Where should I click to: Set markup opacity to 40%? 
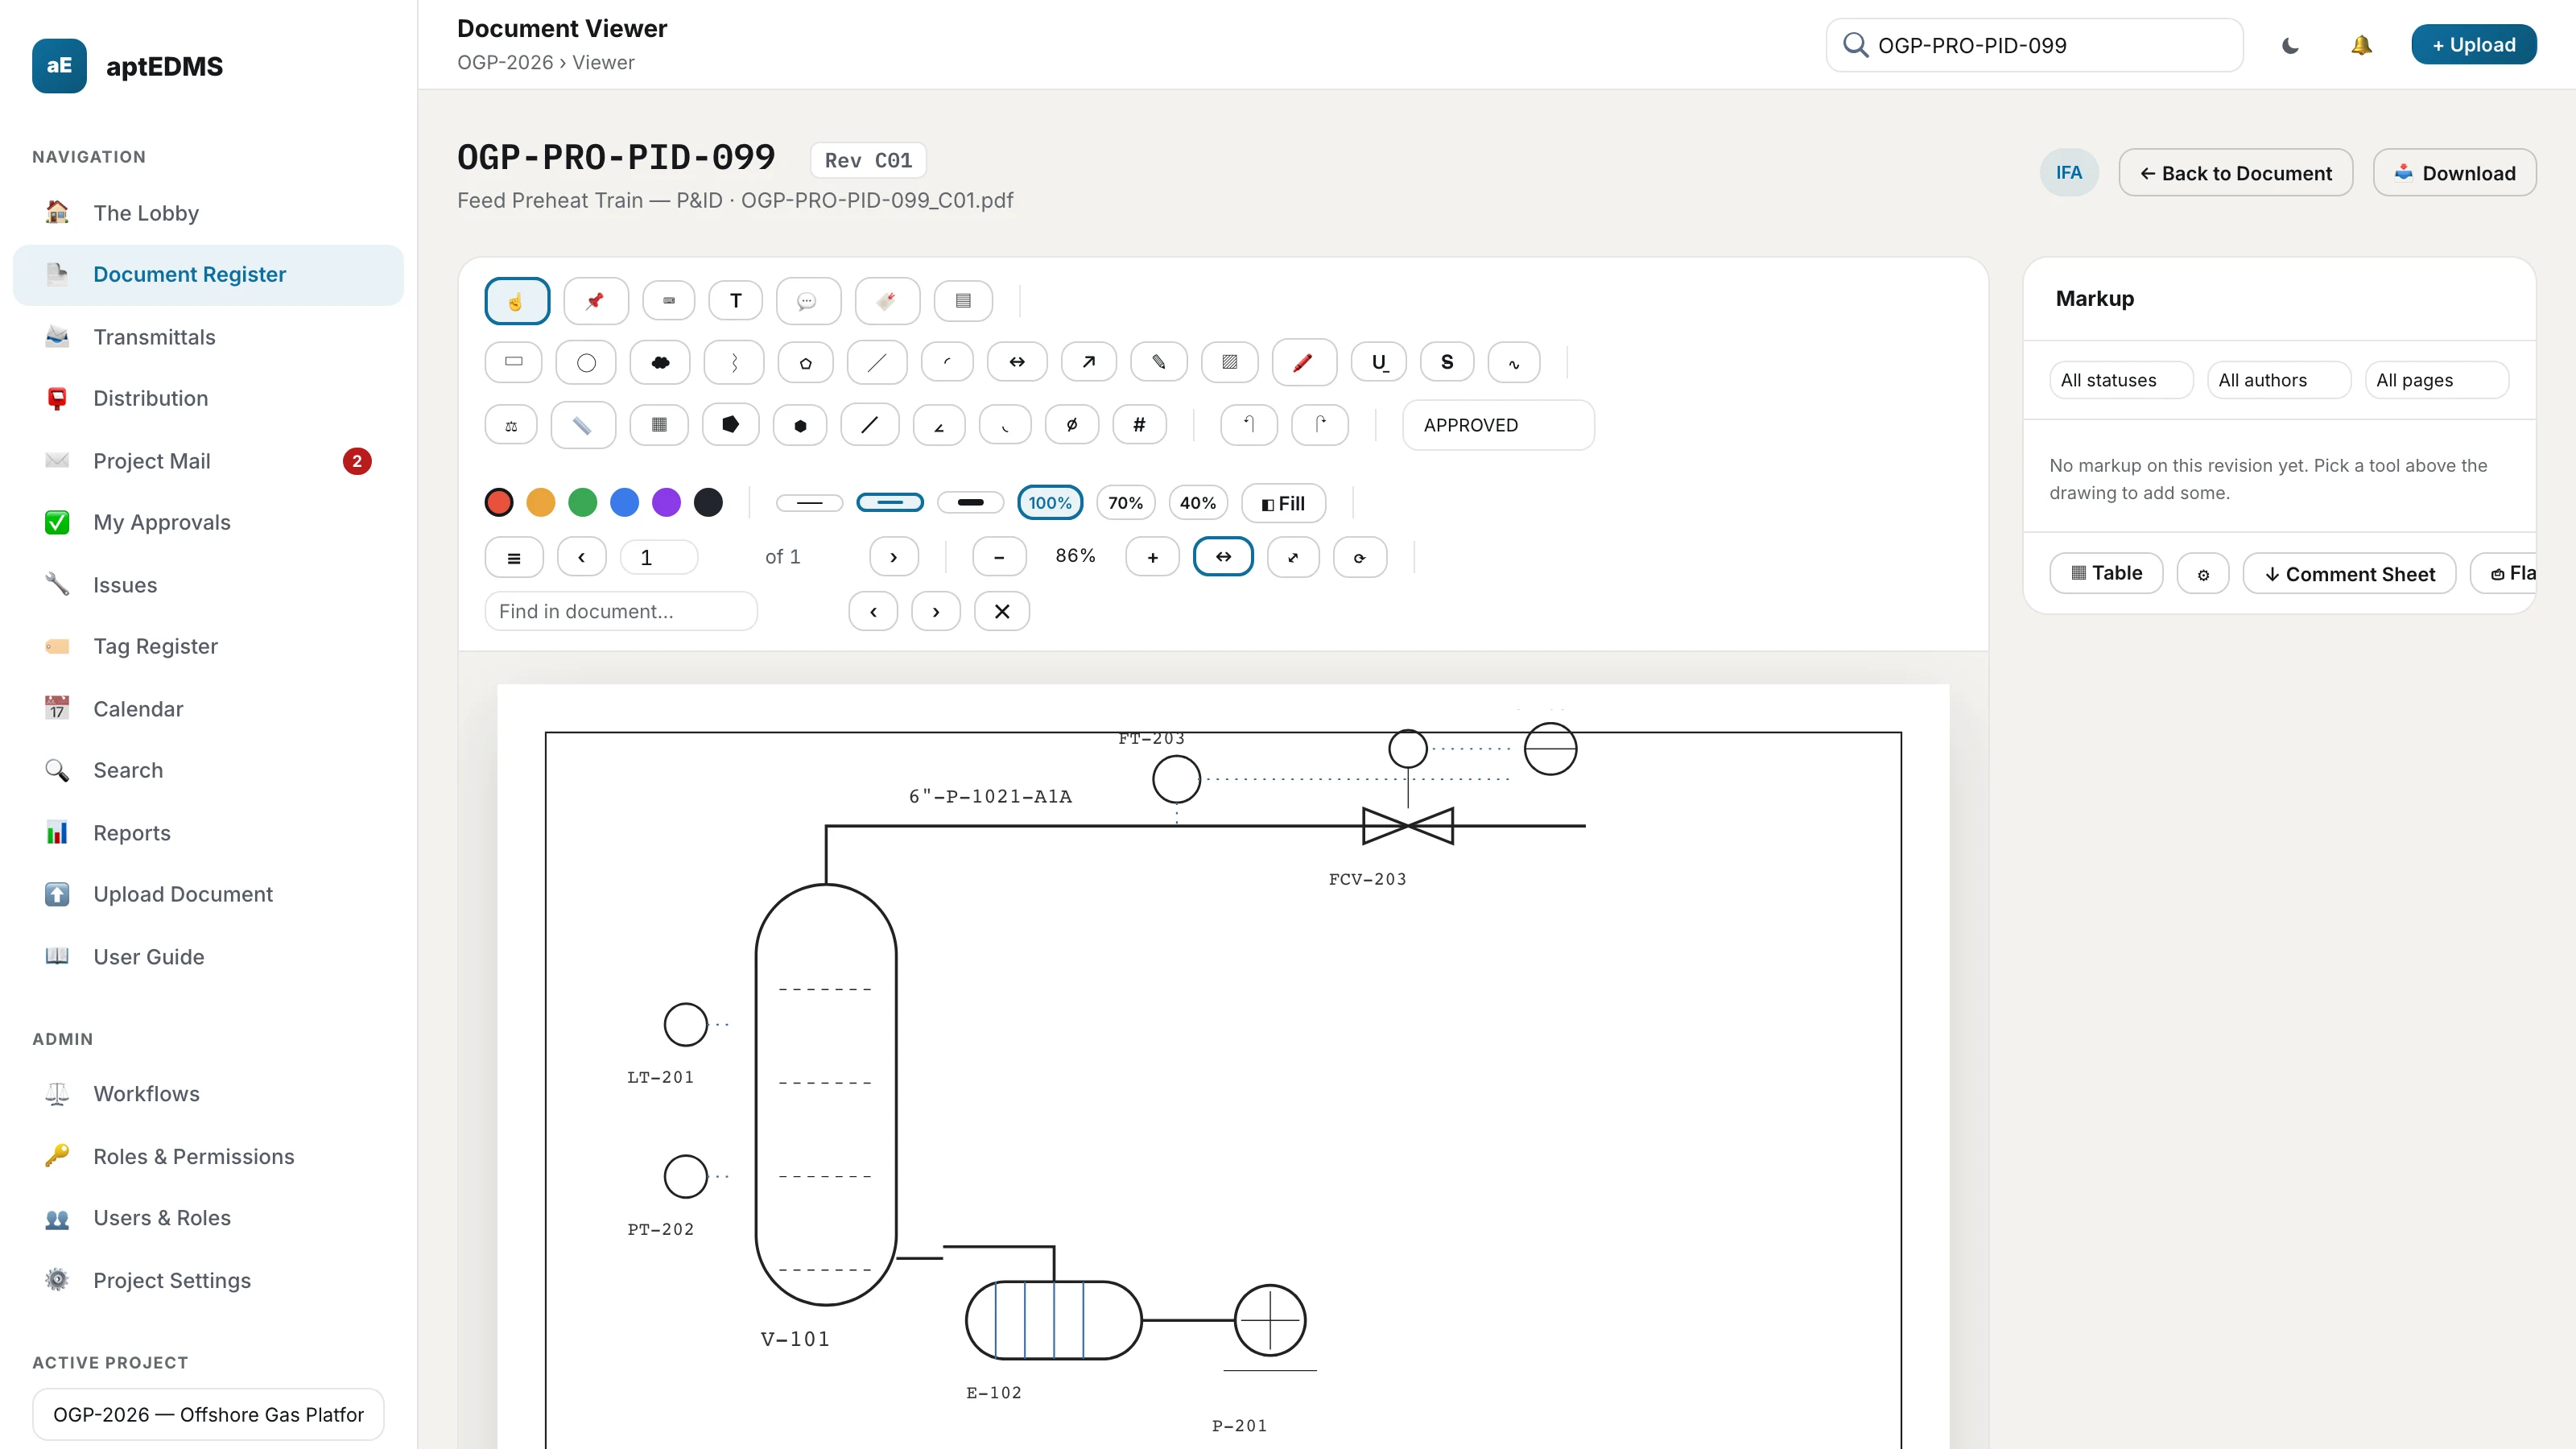coord(1198,503)
